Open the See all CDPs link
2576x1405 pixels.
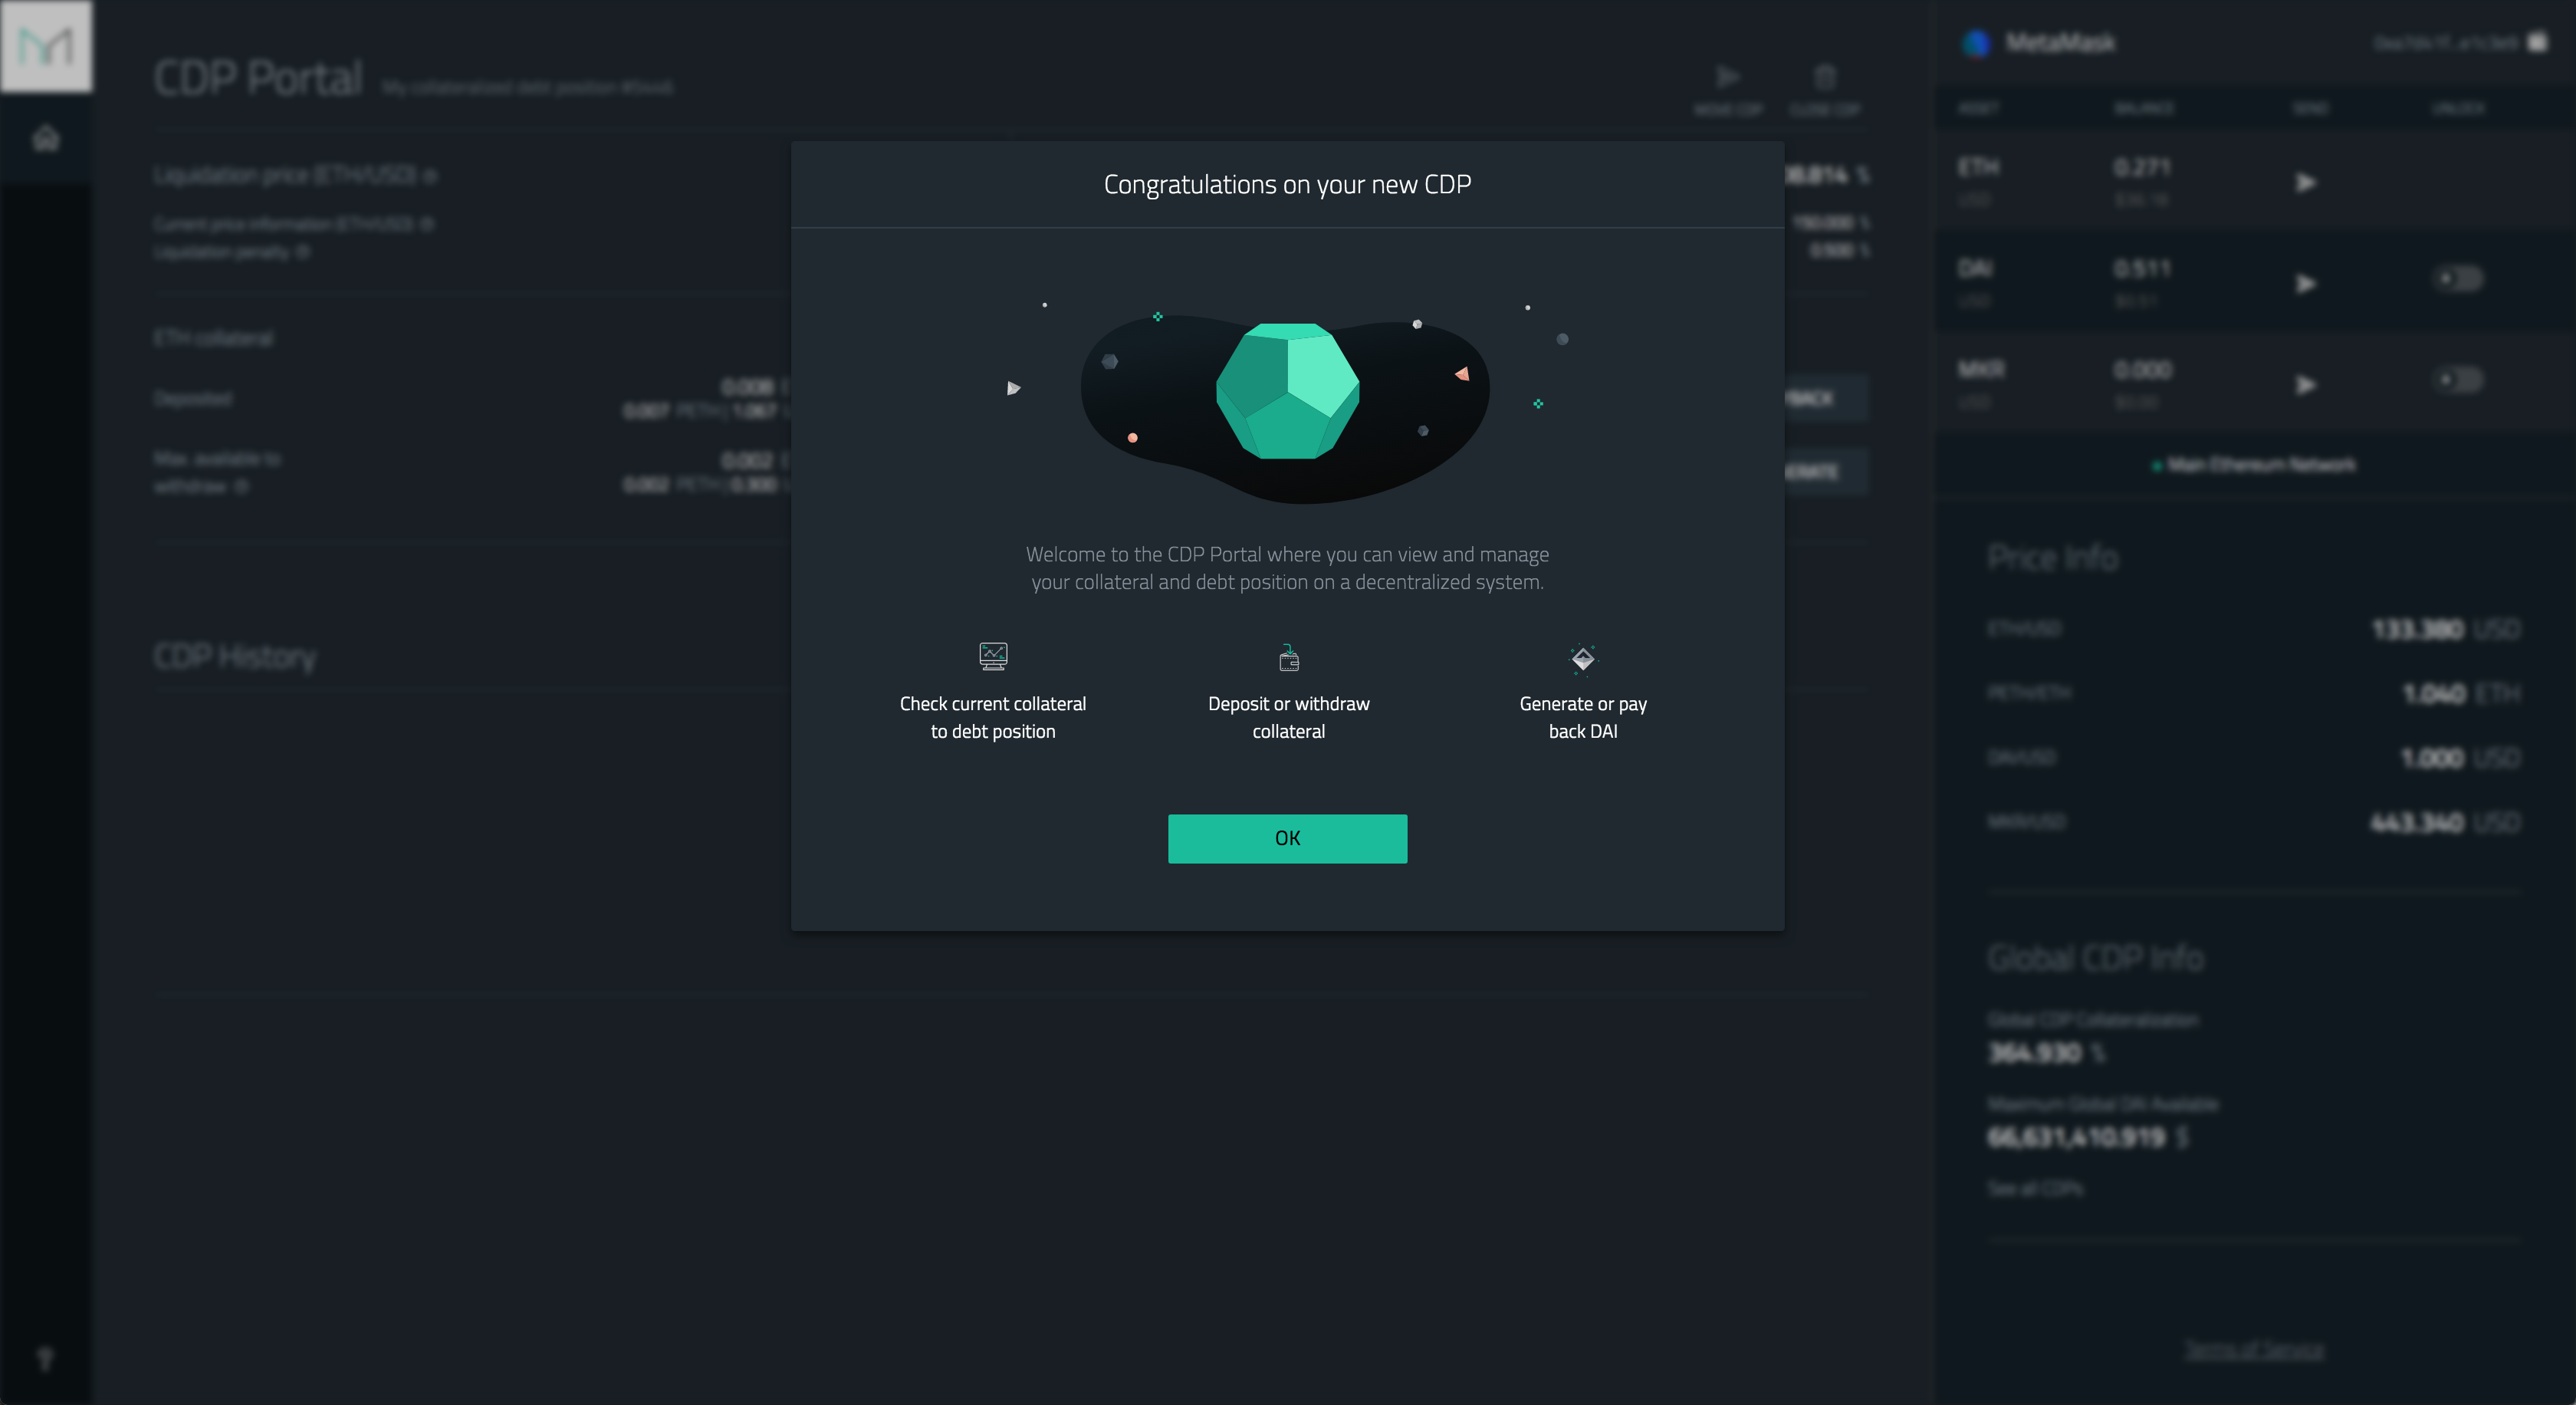point(2035,1188)
